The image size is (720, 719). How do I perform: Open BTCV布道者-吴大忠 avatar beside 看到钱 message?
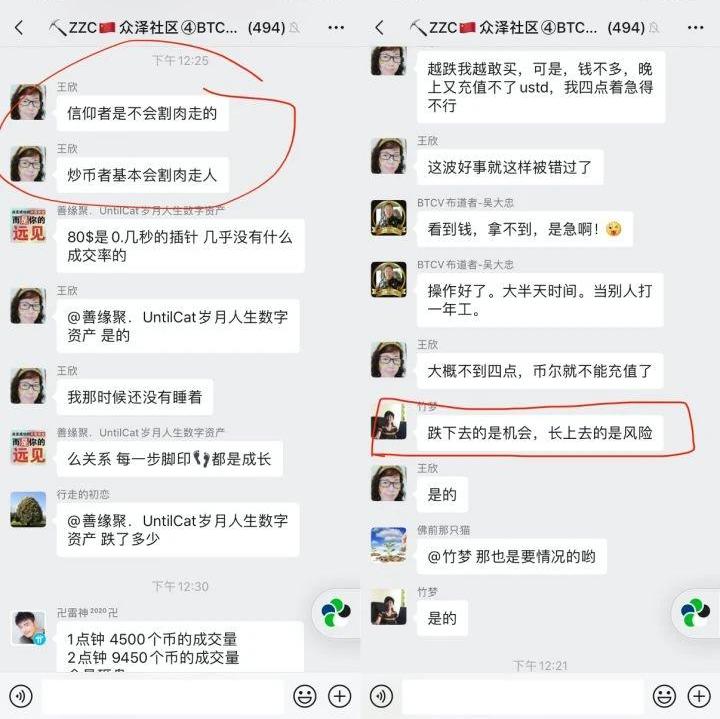(x=388, y=218)
